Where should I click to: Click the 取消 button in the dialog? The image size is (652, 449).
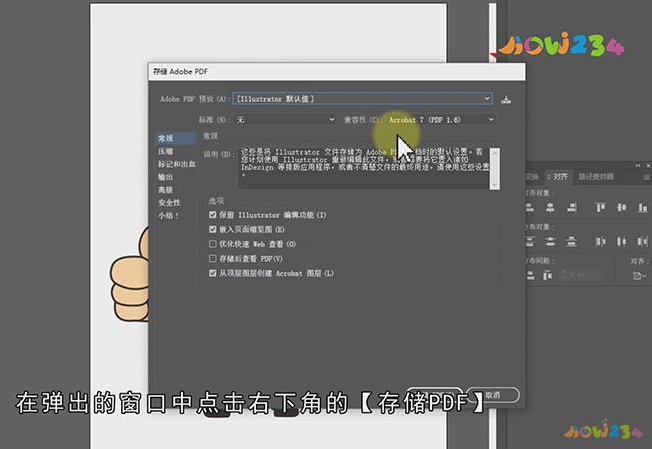coord(493,395)
